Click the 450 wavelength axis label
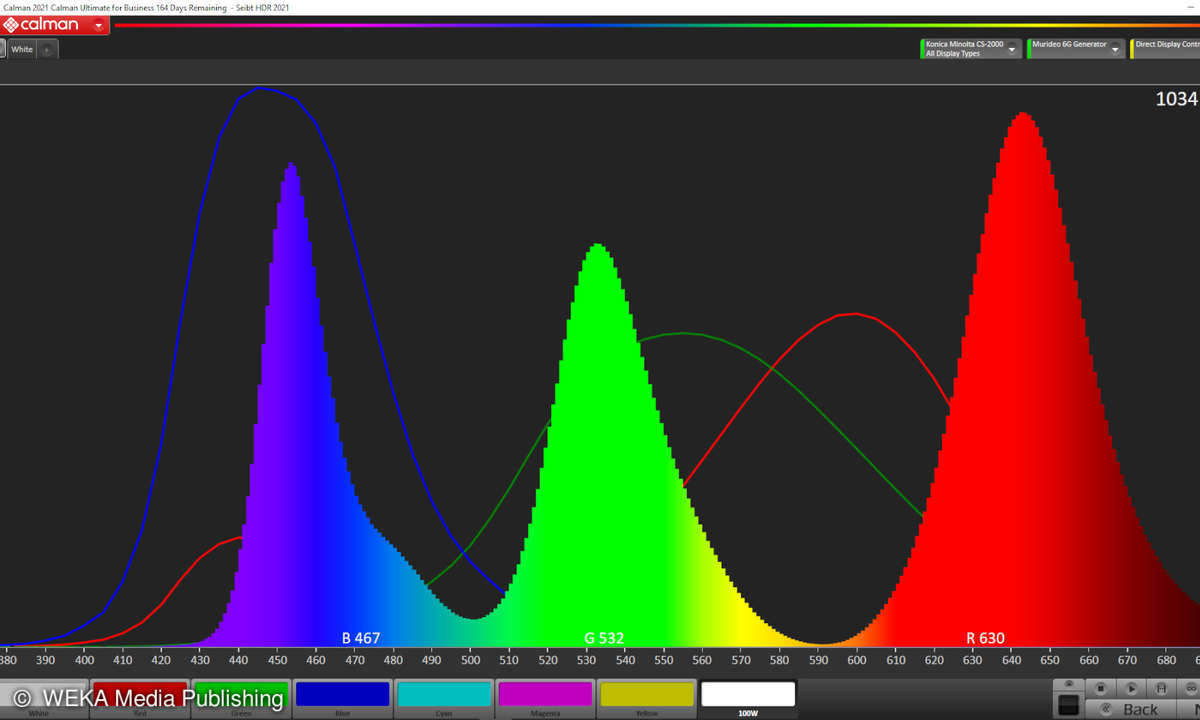Image resolution: width=1200 pixels, height=720 pixels. coord(277,659)
